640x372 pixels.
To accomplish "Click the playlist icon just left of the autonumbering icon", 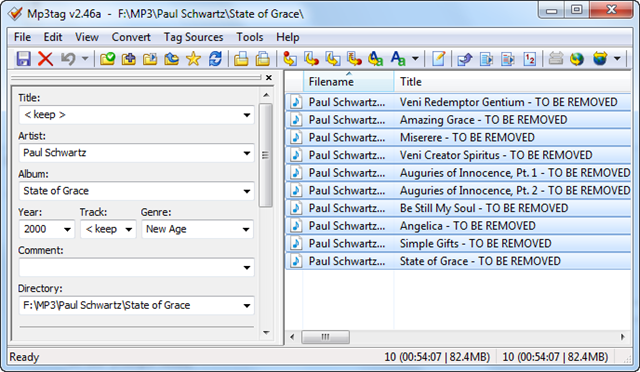I will (x=508, y=59).
